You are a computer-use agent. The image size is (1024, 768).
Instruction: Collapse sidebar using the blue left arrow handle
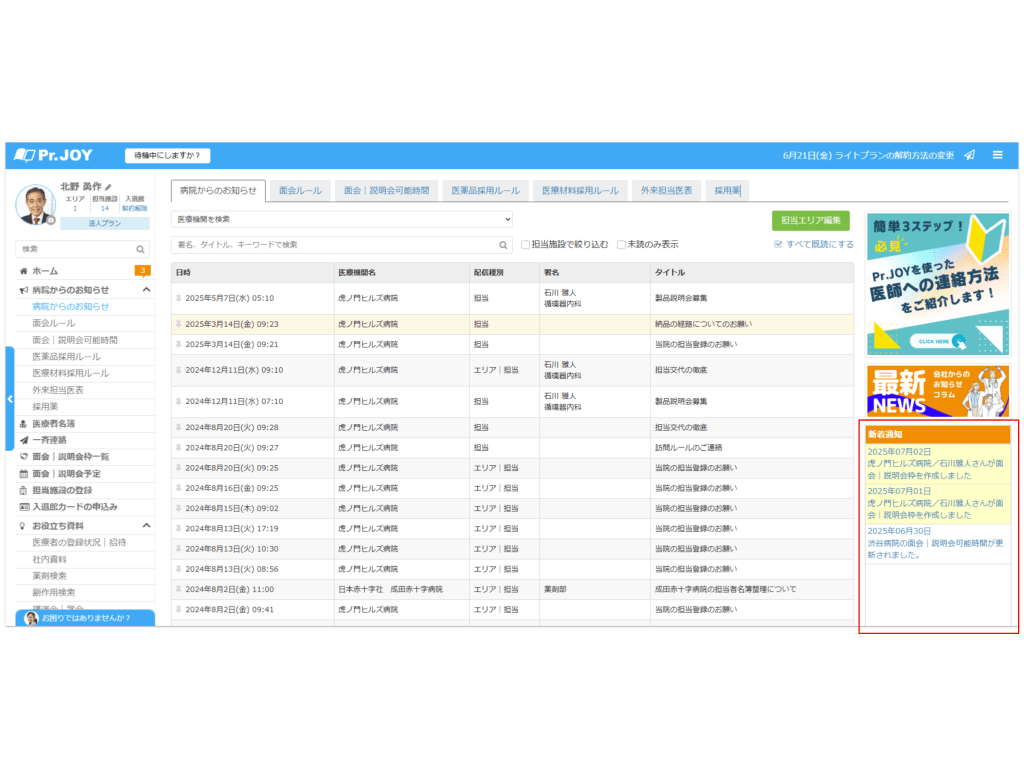click(x=10, y=399)
